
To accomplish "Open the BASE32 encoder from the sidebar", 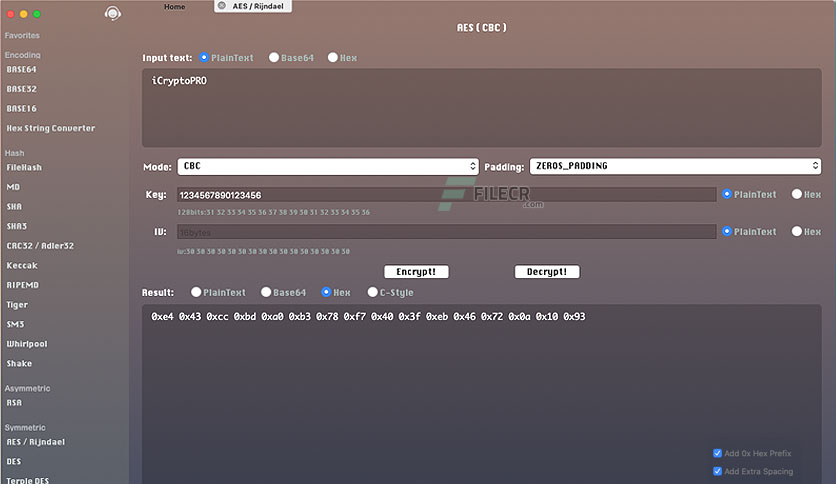I will pyautogui.click(x=21, y=89).
